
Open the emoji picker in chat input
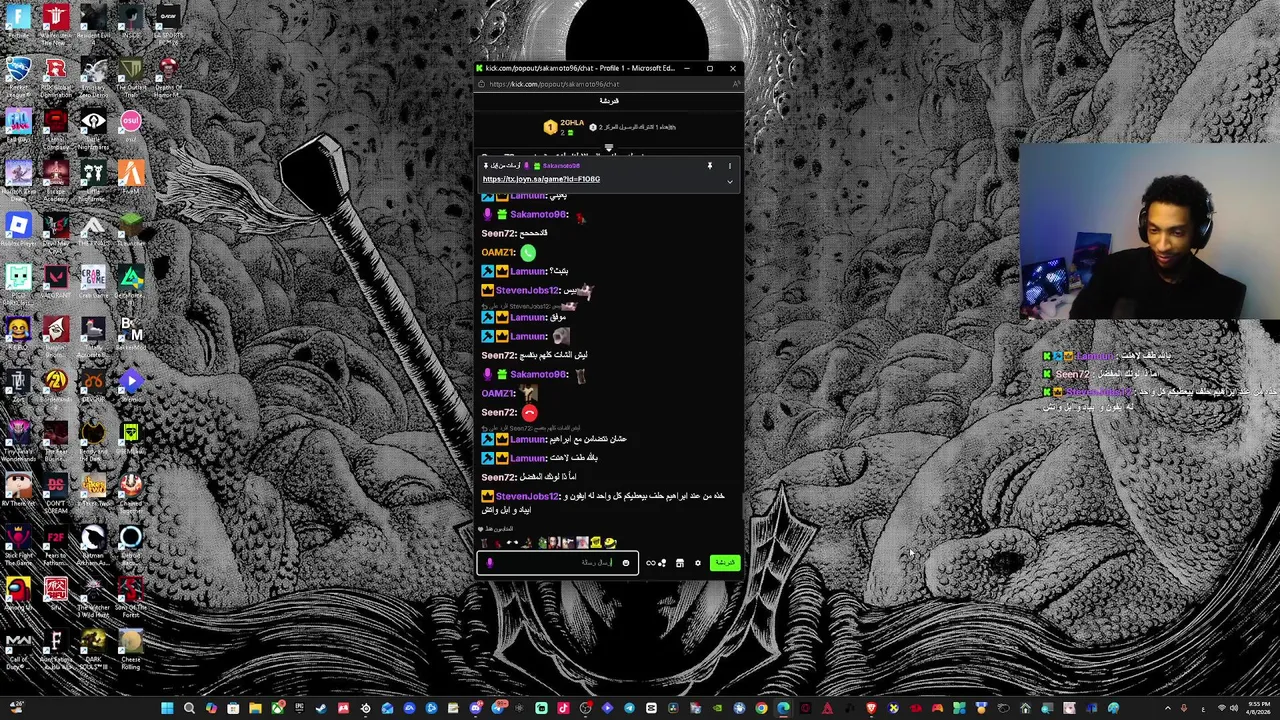click(x=626, y=563)
